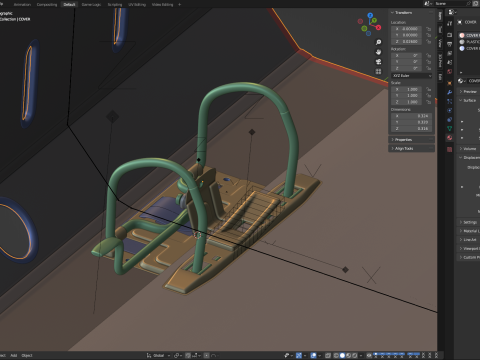Viewport: 480px width, 360px height.
Task: Toggle the camera view icon
Action: tap(378, 62)
